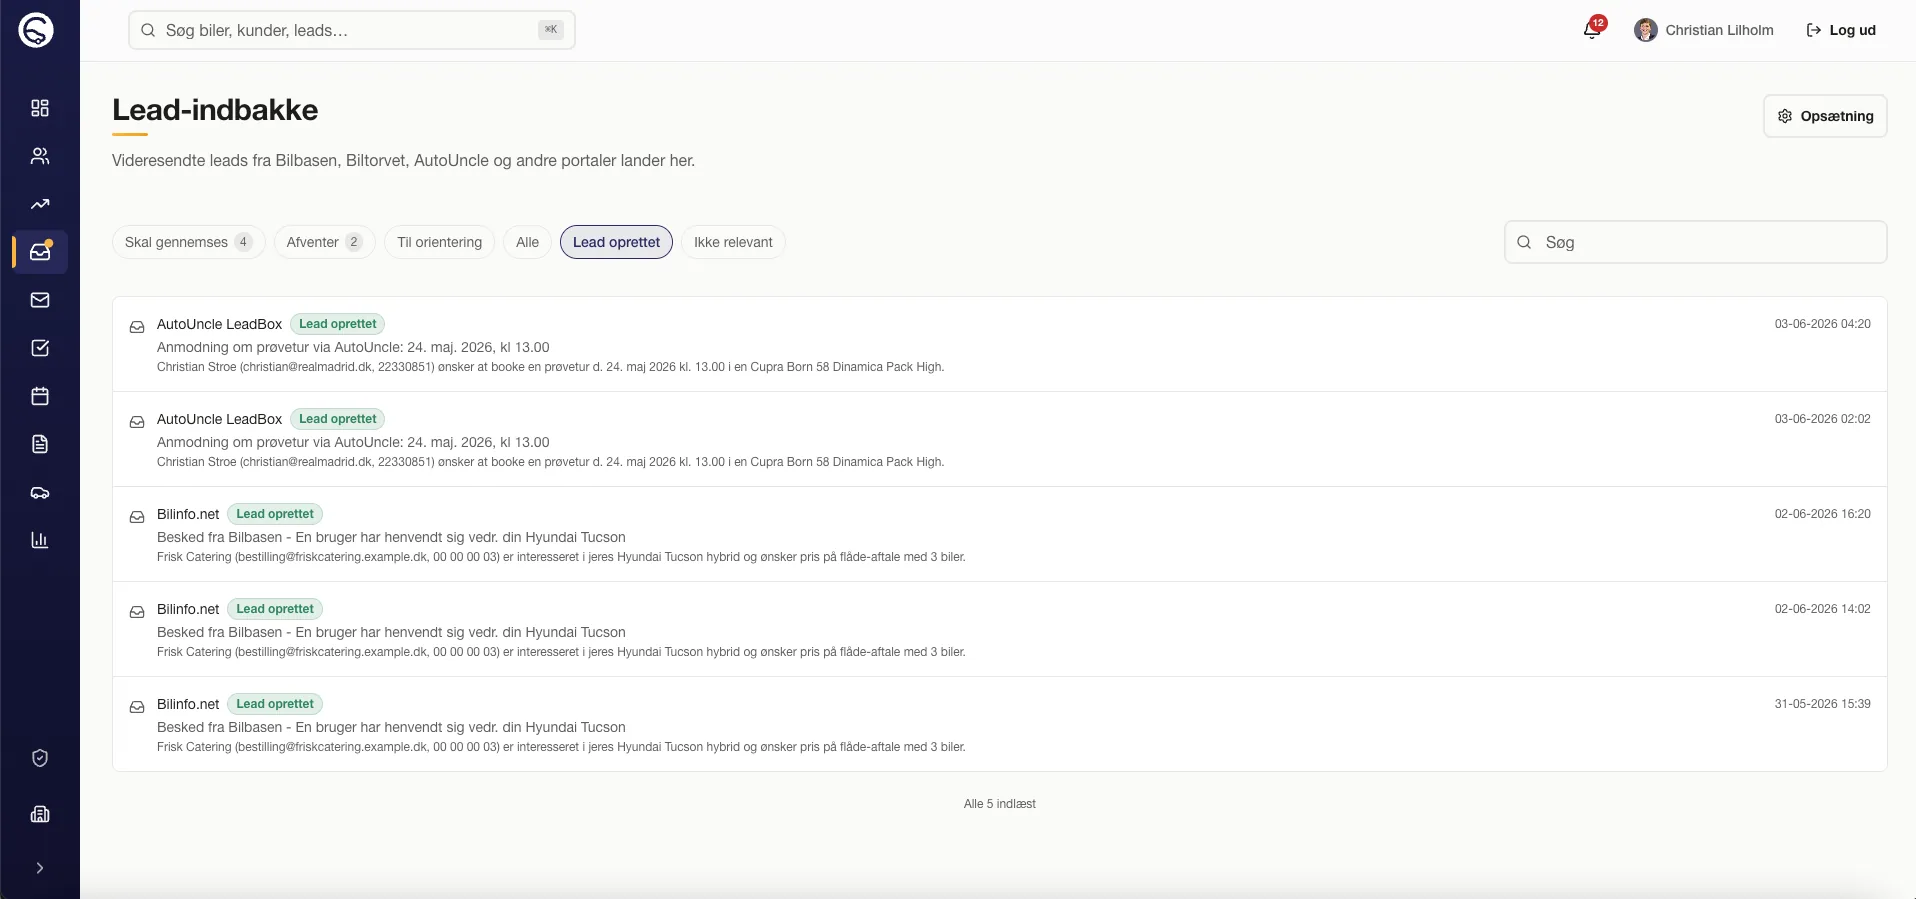Open Bilinfo.net sender from 02-06-2026 14:02
This screenshot has width=1916, height=899.
pos(188,609)
